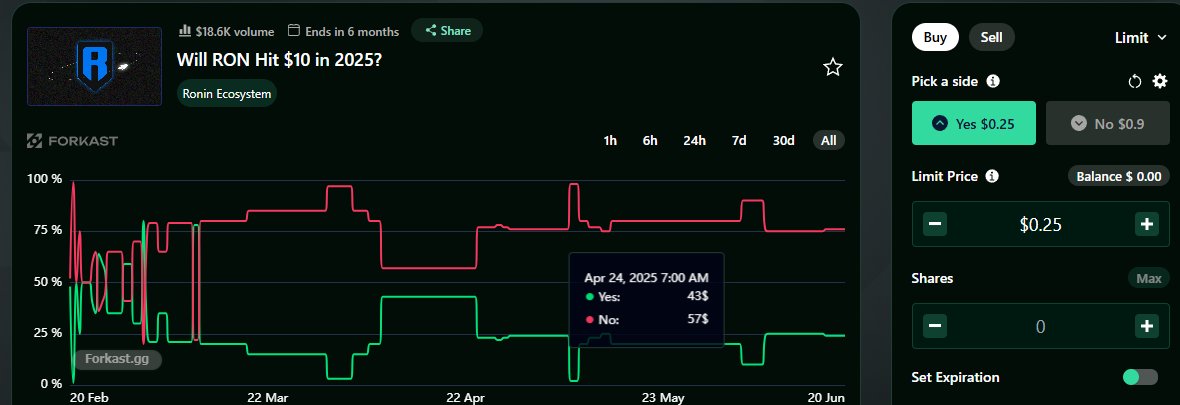Screen dimensions: 1180x405
Task: Increase limit price with plus button
Action: tap(1147, 224)
